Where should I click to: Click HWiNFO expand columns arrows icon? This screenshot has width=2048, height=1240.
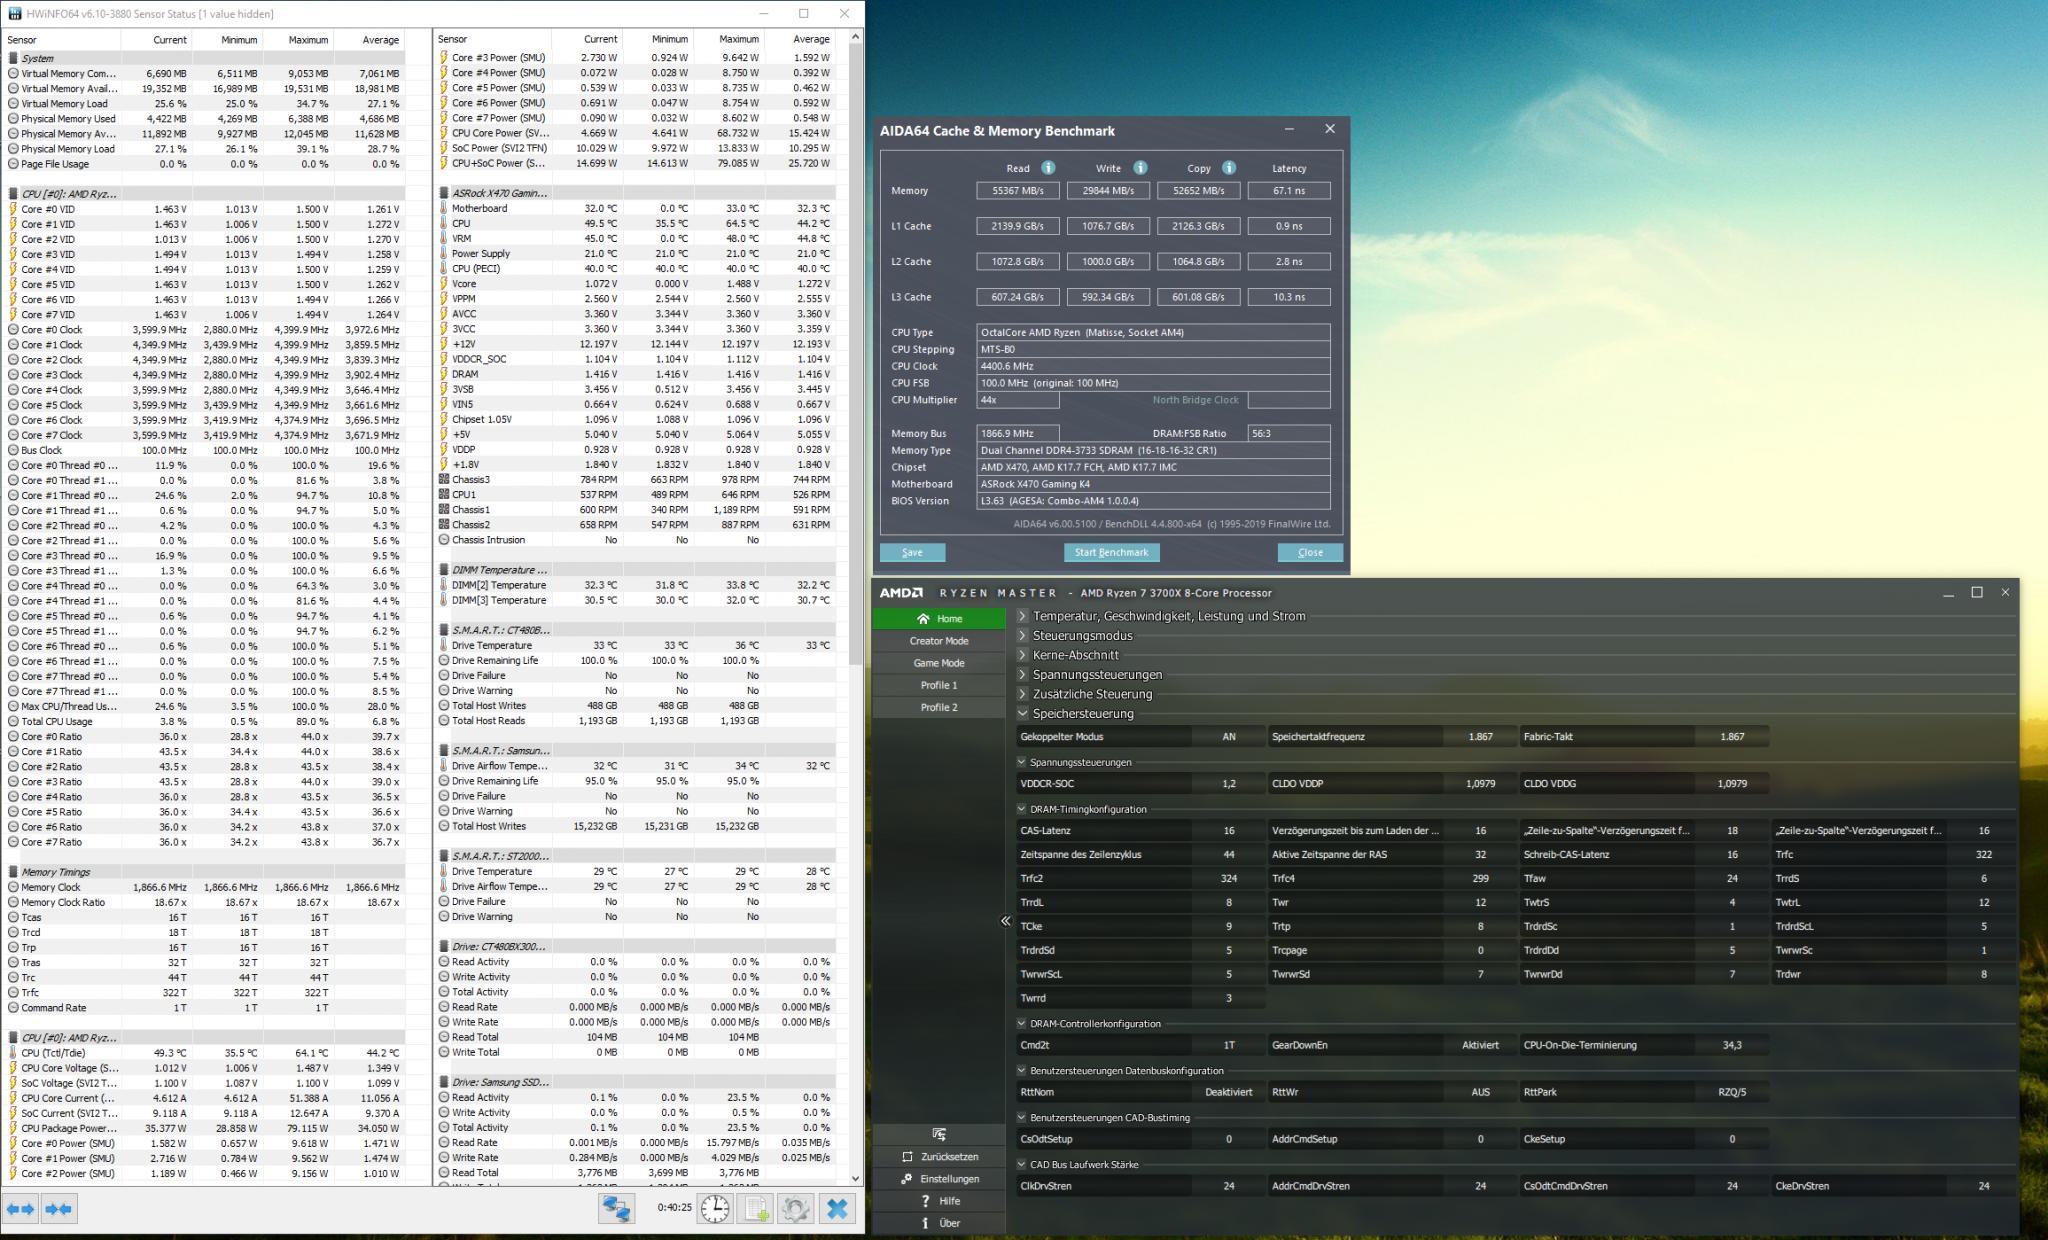[x=21, y=1209]
